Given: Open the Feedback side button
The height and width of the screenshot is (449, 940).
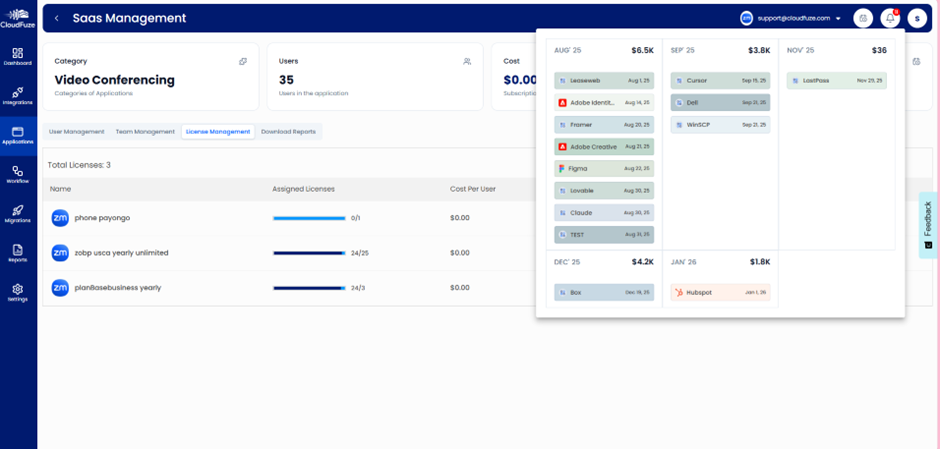Looking at the screenshot, I should pos(928,224).
